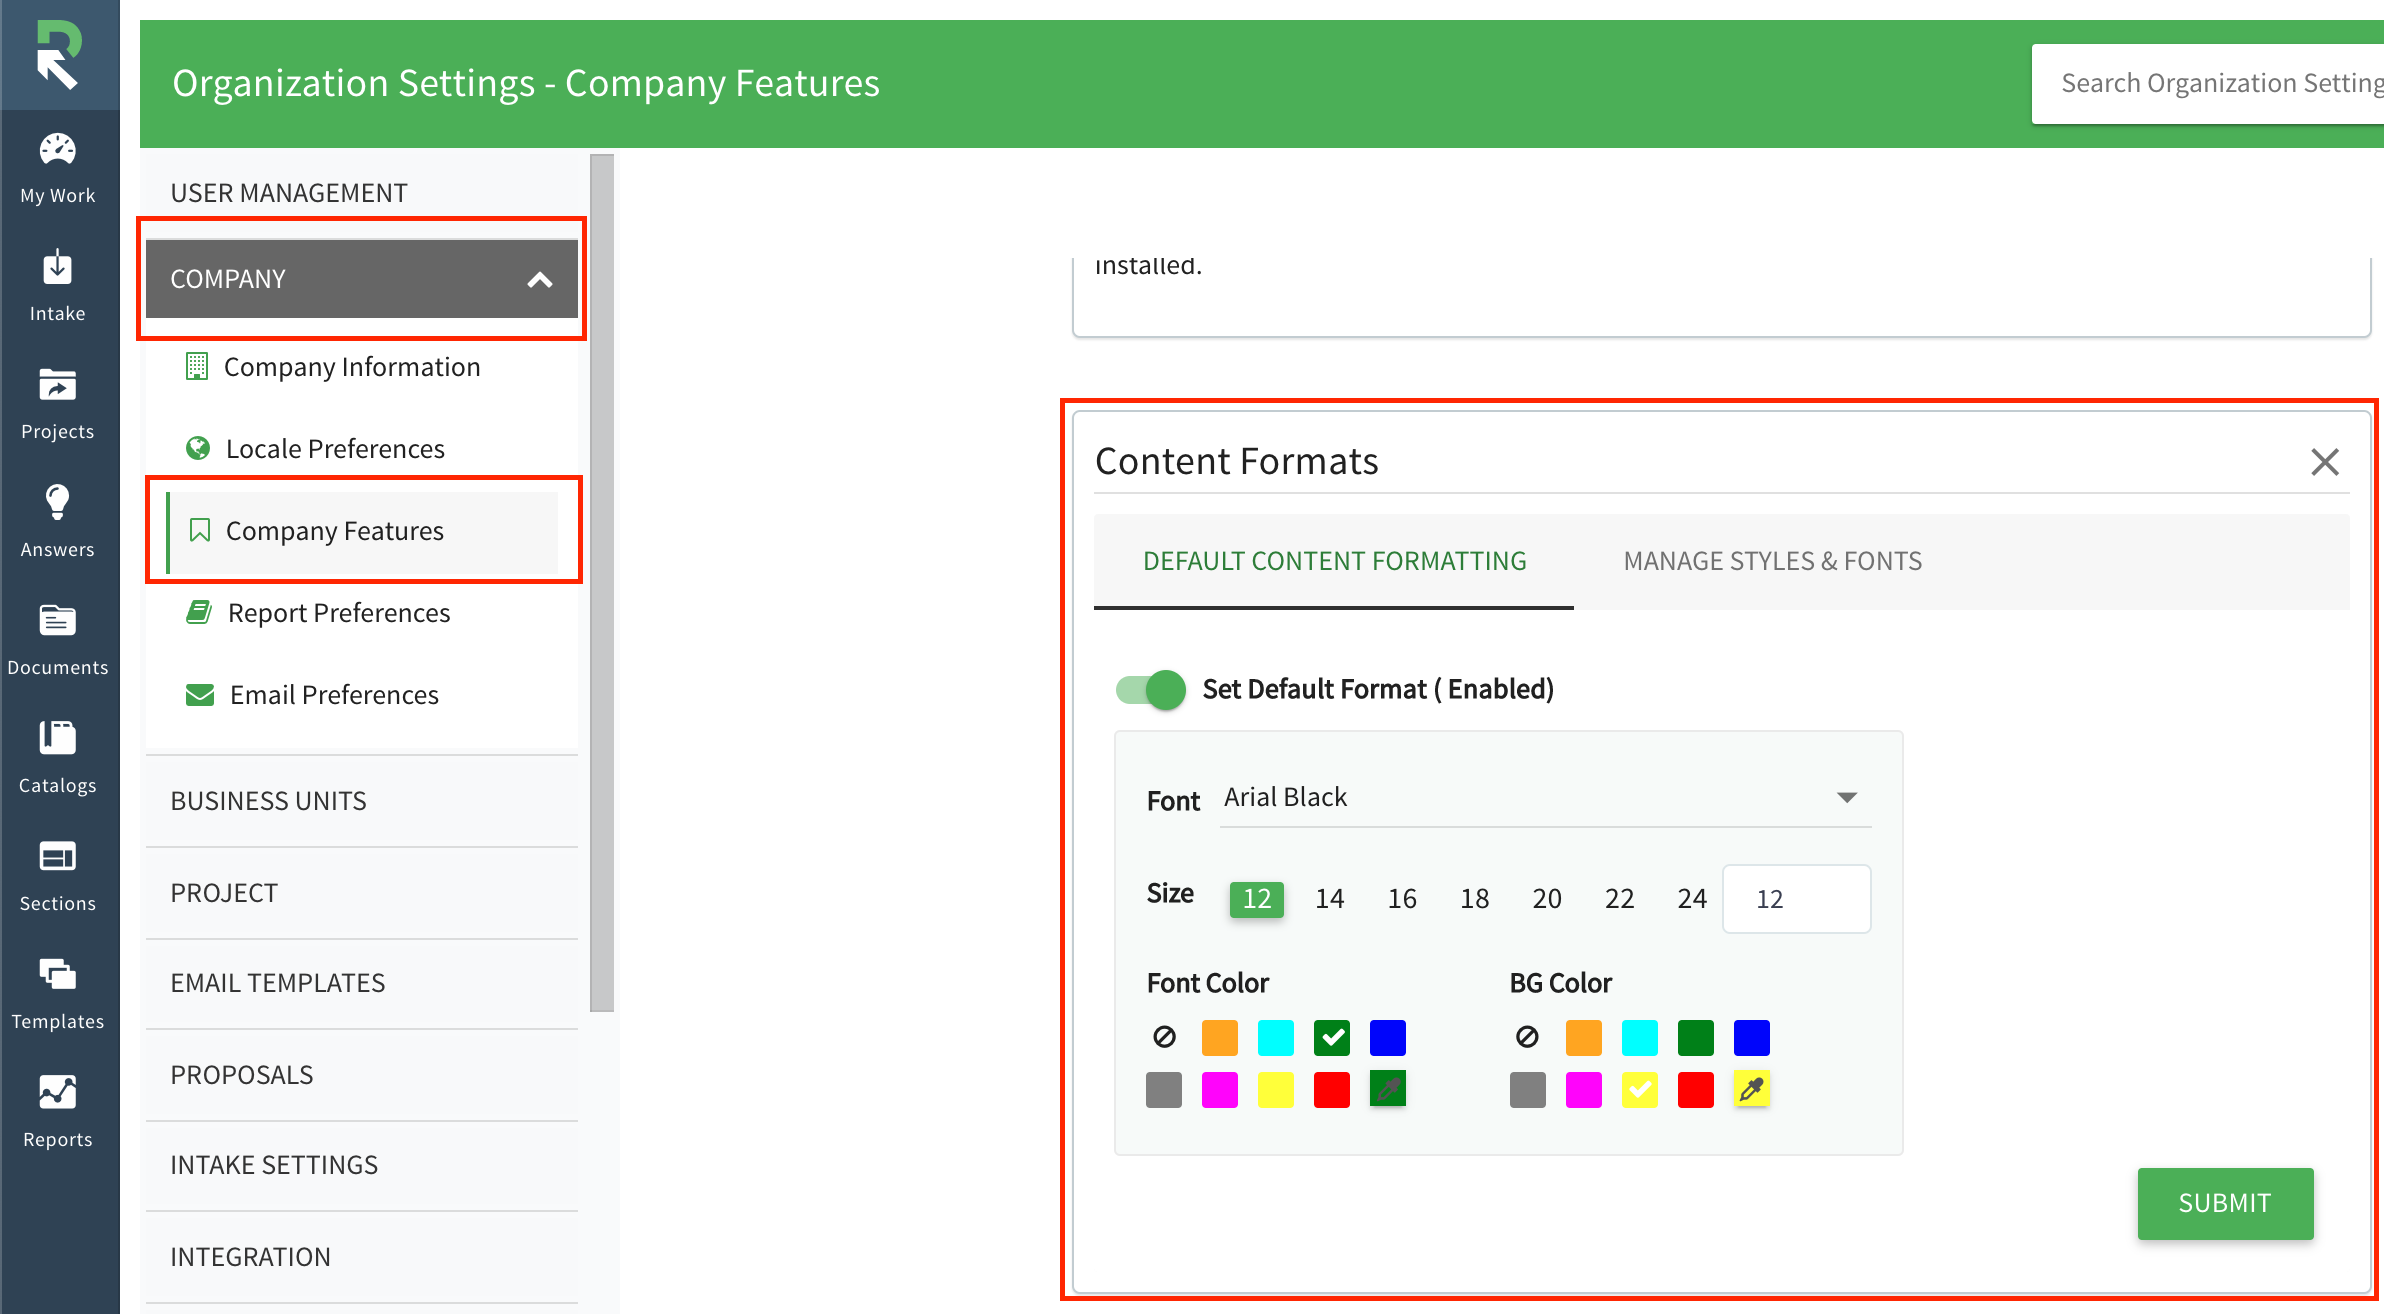This screenshot has width=2384, height=1314.
Task: Expand EMAIL TEMPLATES section
Action: coord(362,983)
